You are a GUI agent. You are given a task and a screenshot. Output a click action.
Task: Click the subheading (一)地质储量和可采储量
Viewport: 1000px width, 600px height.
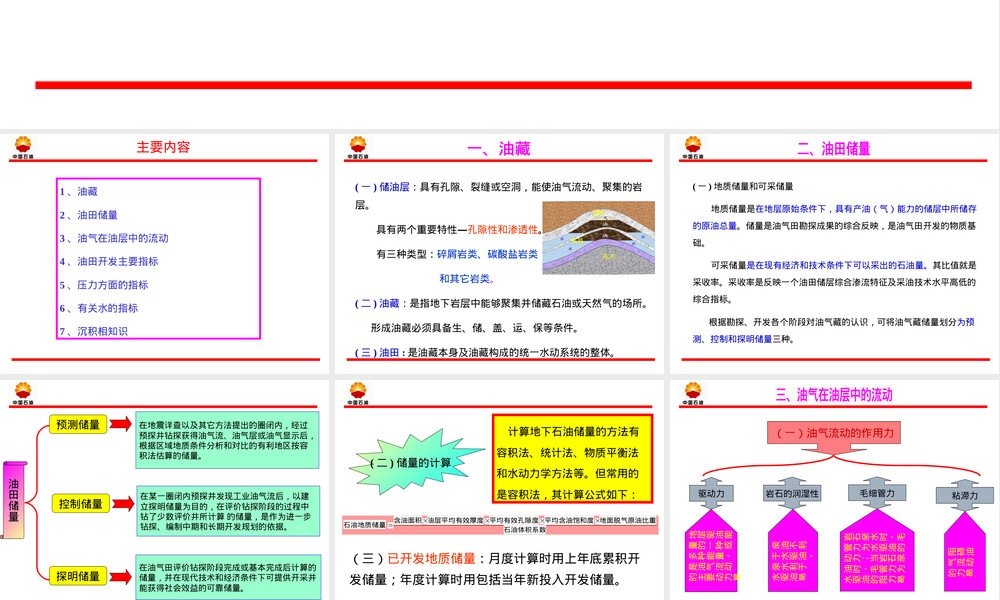click(x=742, y=186)
